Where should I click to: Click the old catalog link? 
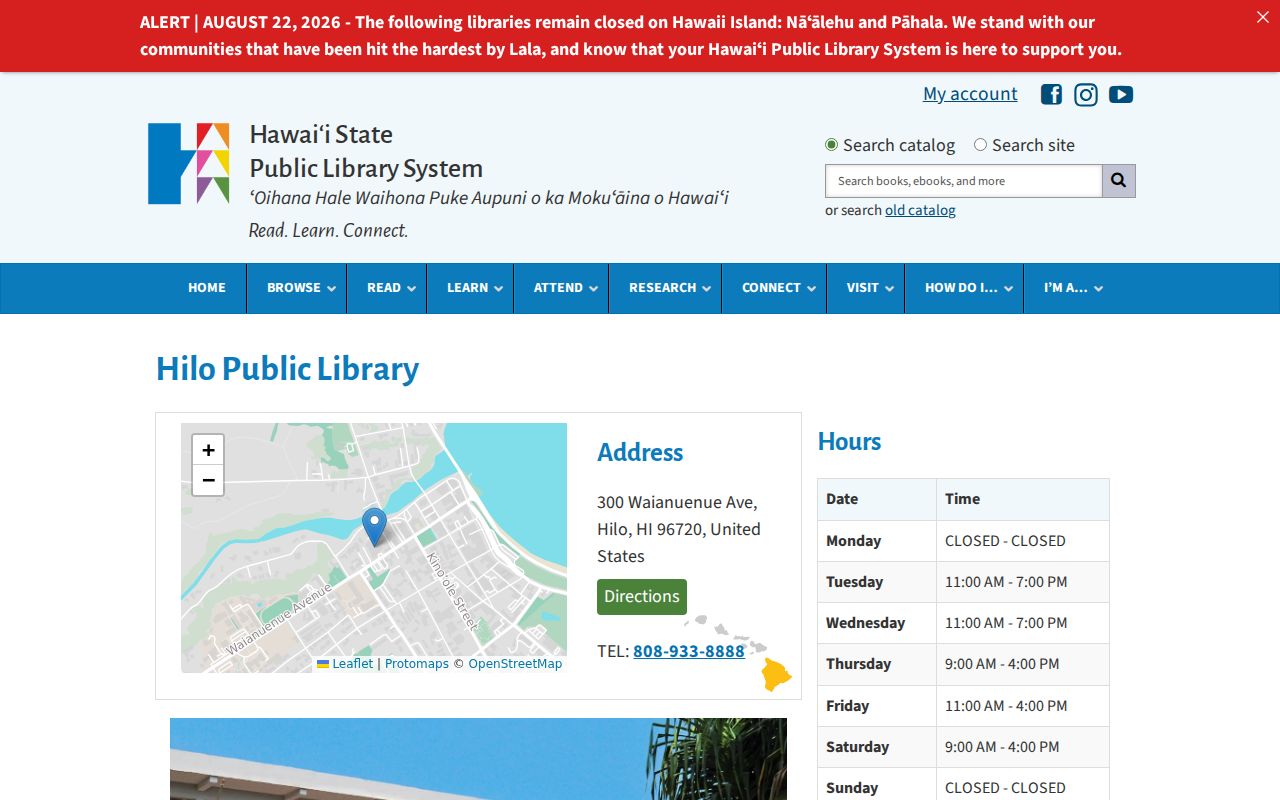pyautogui.click(x=920, y=210)
